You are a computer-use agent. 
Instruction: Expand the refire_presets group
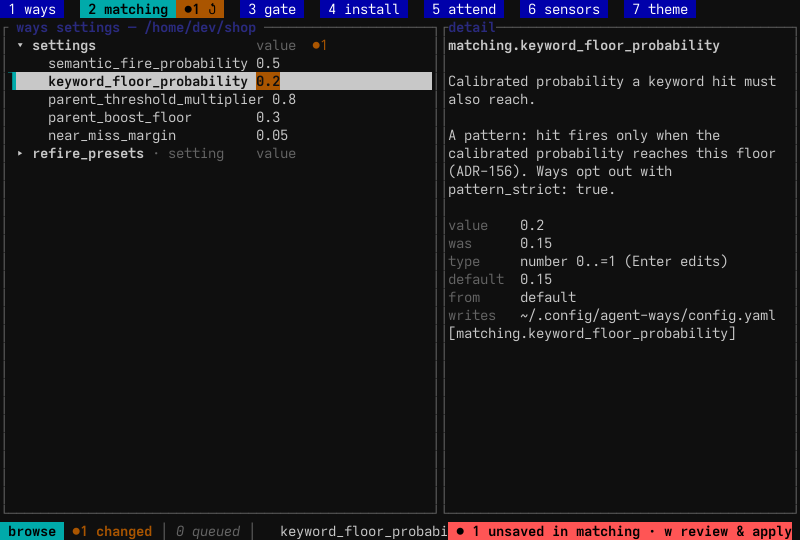pos(20,153)
